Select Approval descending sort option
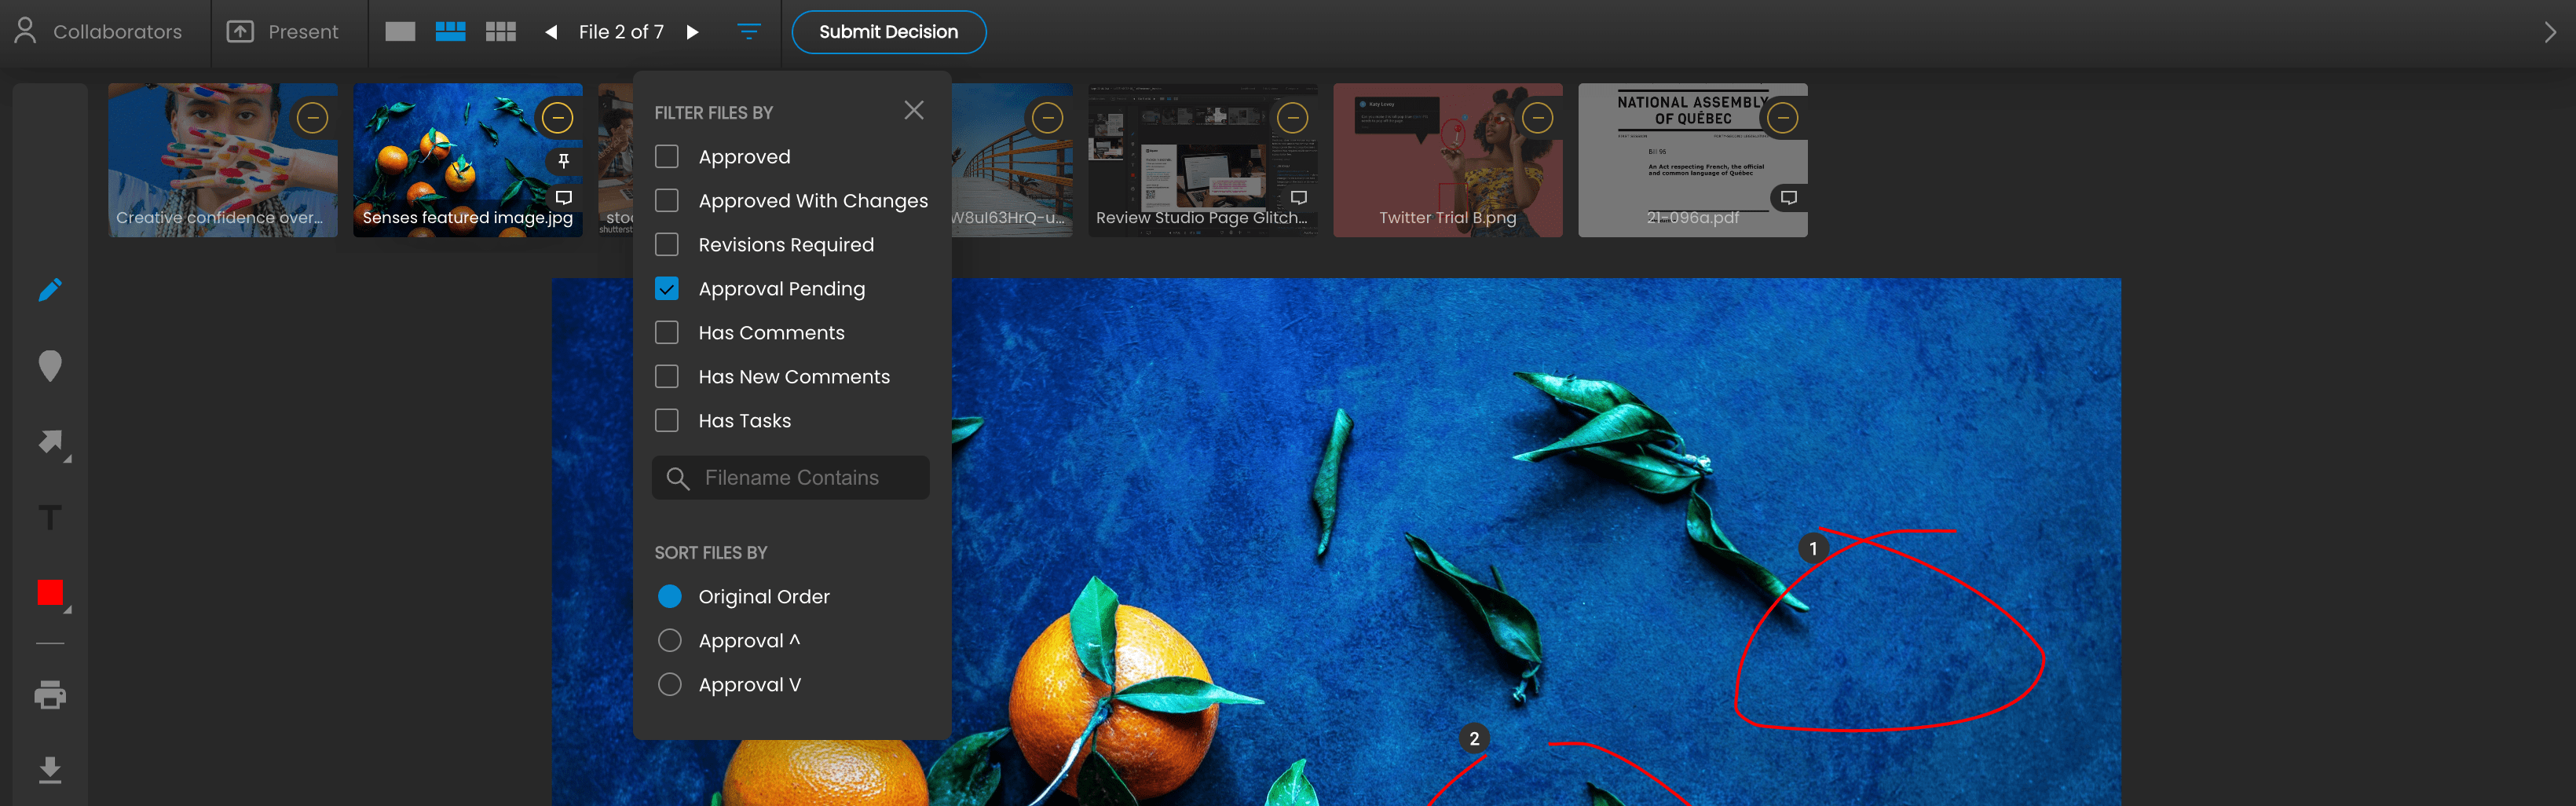The image size is (2576, 806). tap(670, 685)
